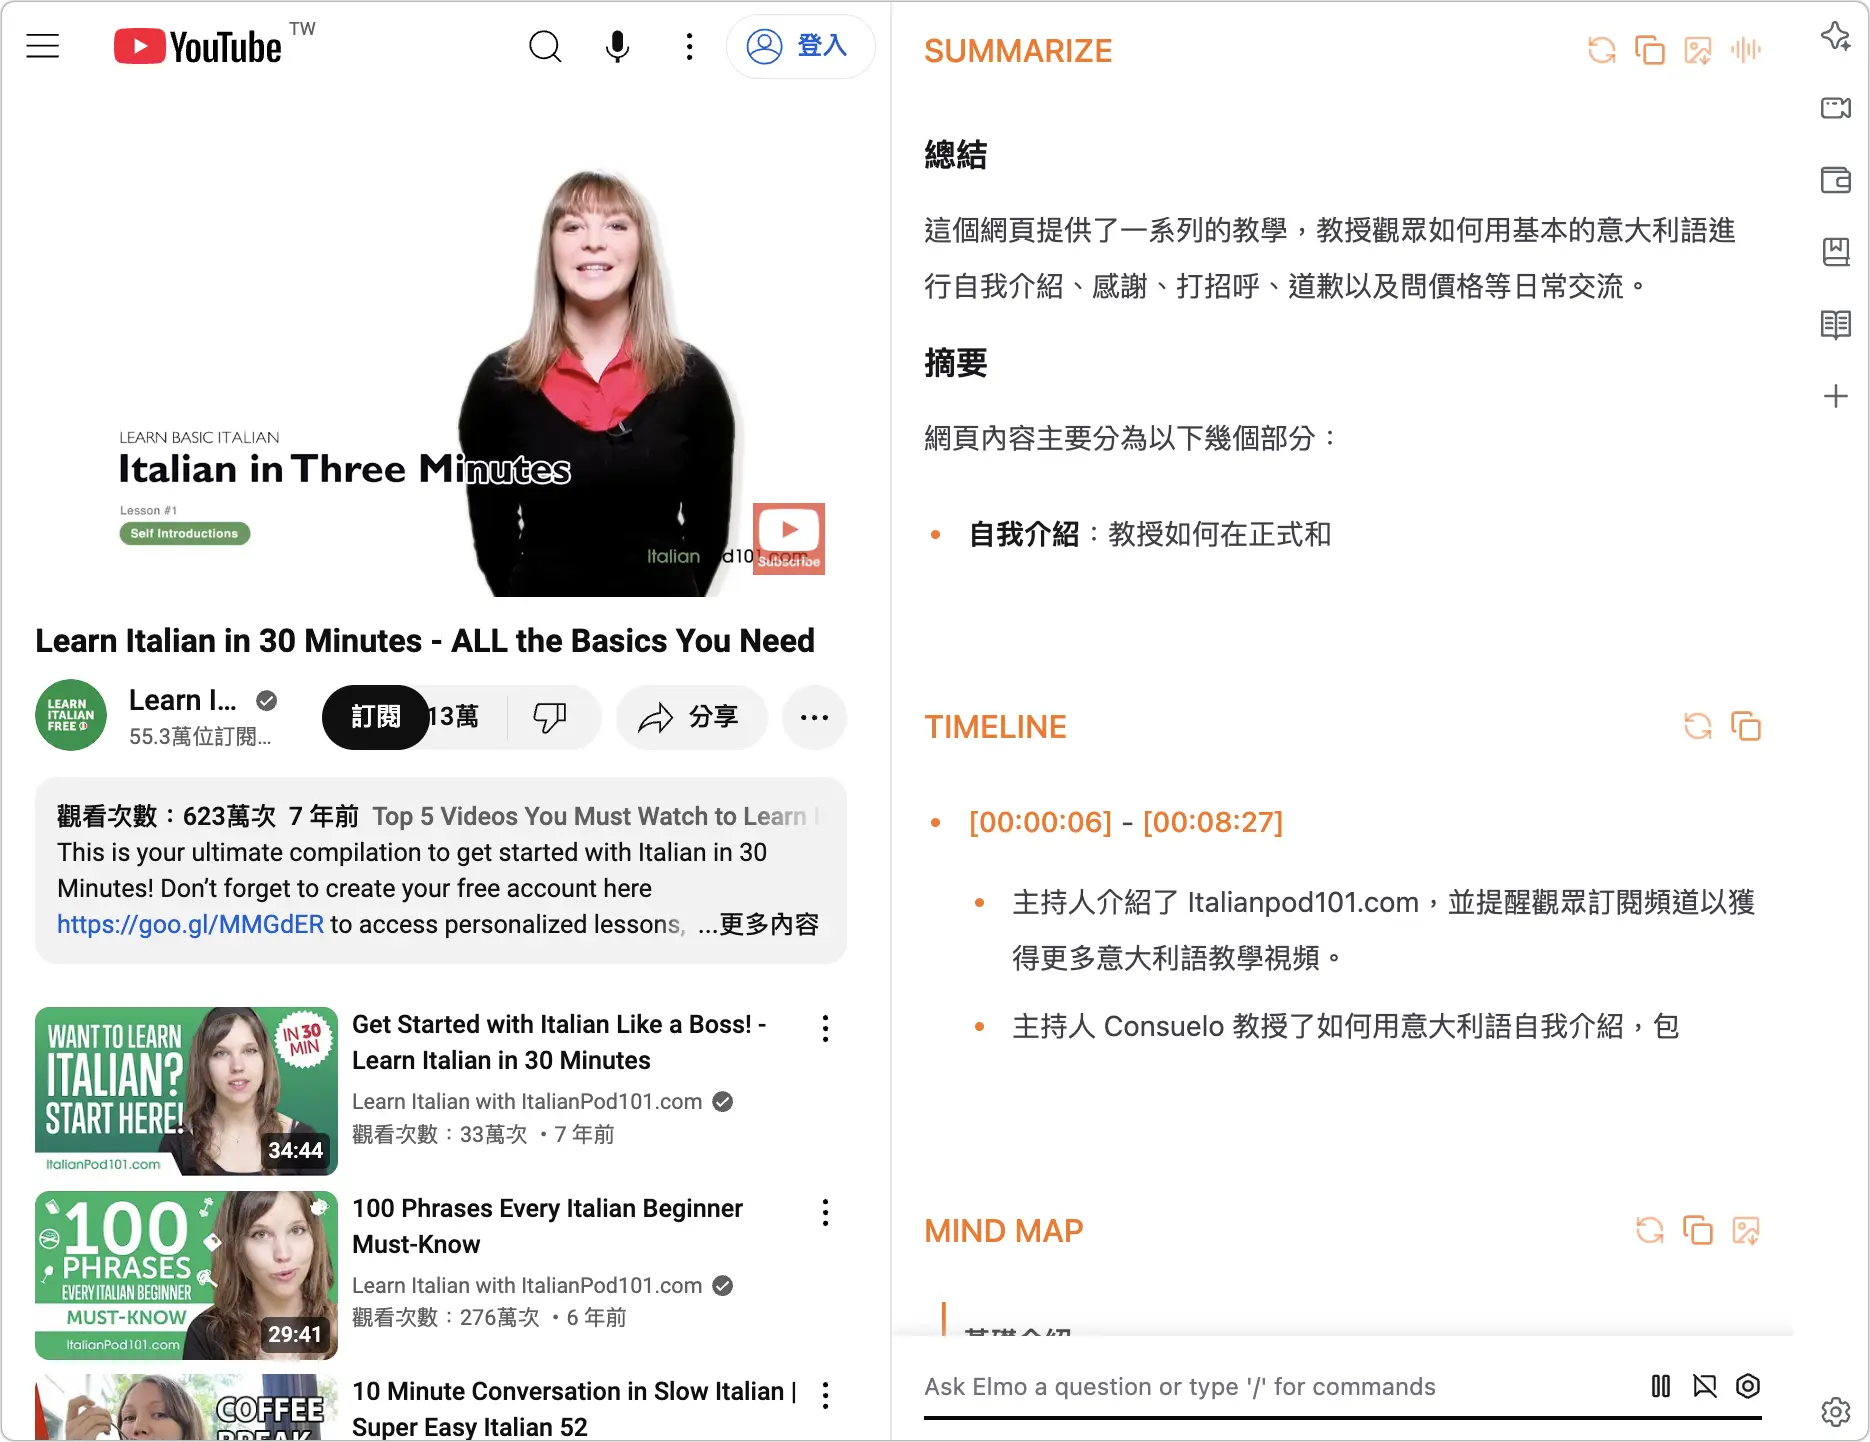Screen dimensions: 1870x1442
Task: Expand the description with ...更多內容
Action: pos(758,924)
